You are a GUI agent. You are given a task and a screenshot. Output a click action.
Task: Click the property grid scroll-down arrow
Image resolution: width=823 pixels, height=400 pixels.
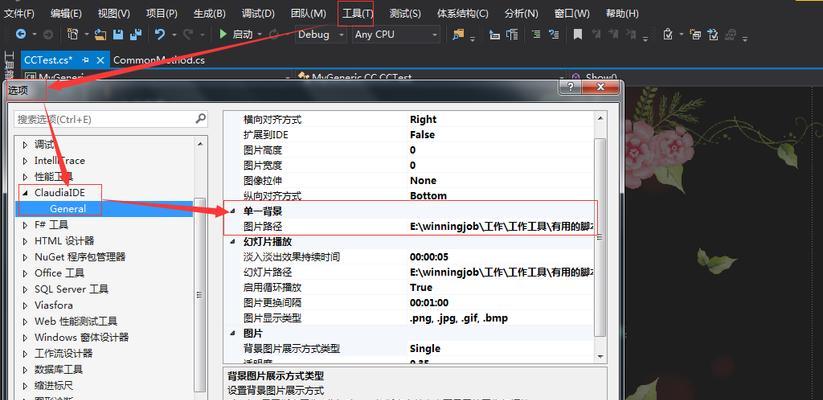coord(600,356)
